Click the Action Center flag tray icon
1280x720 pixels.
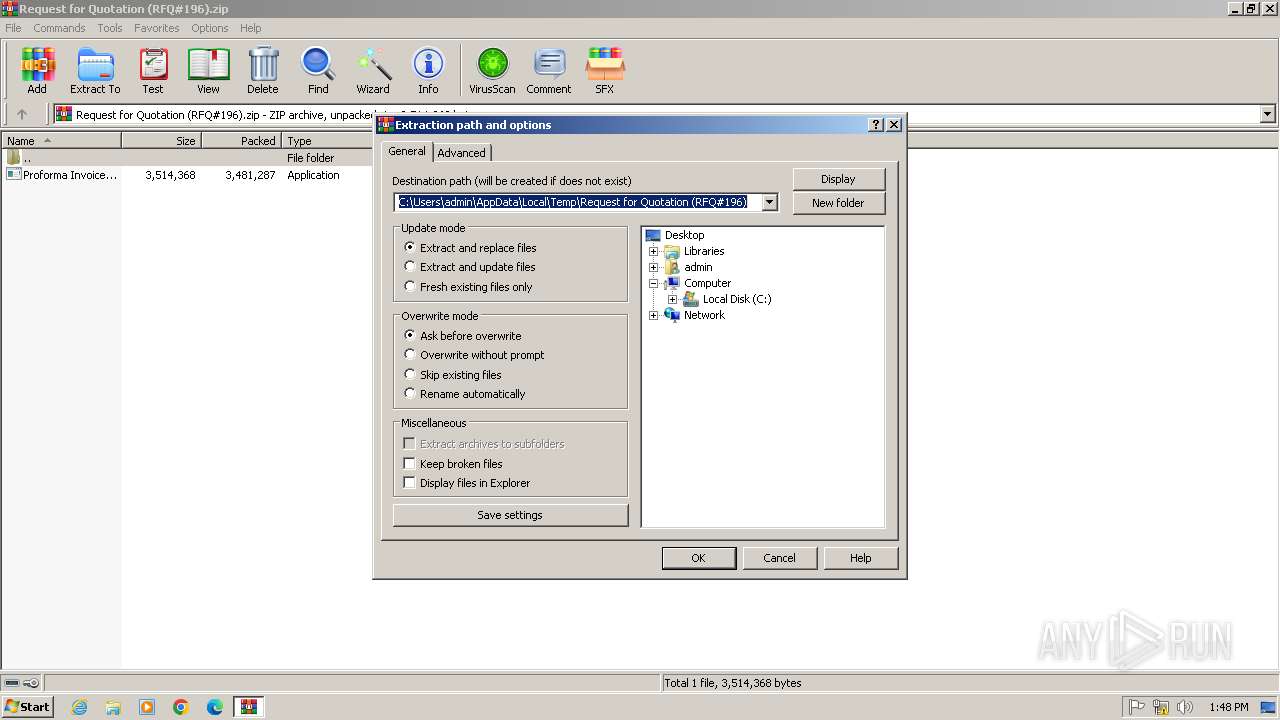(x=1137, y=707)
